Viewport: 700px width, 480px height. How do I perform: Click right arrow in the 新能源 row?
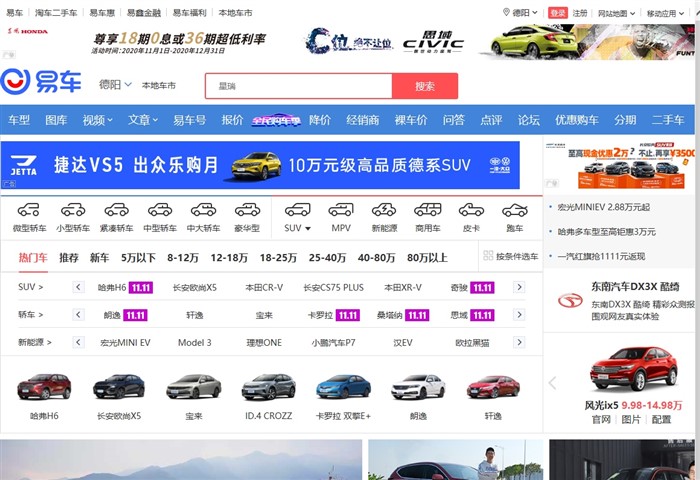(519, 342)
